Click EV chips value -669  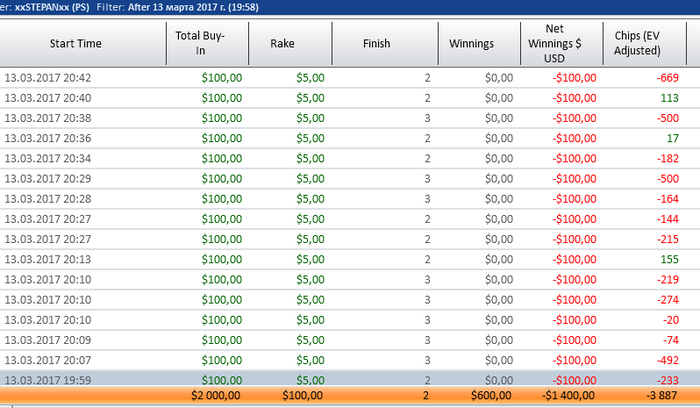[x=667, y=78]
